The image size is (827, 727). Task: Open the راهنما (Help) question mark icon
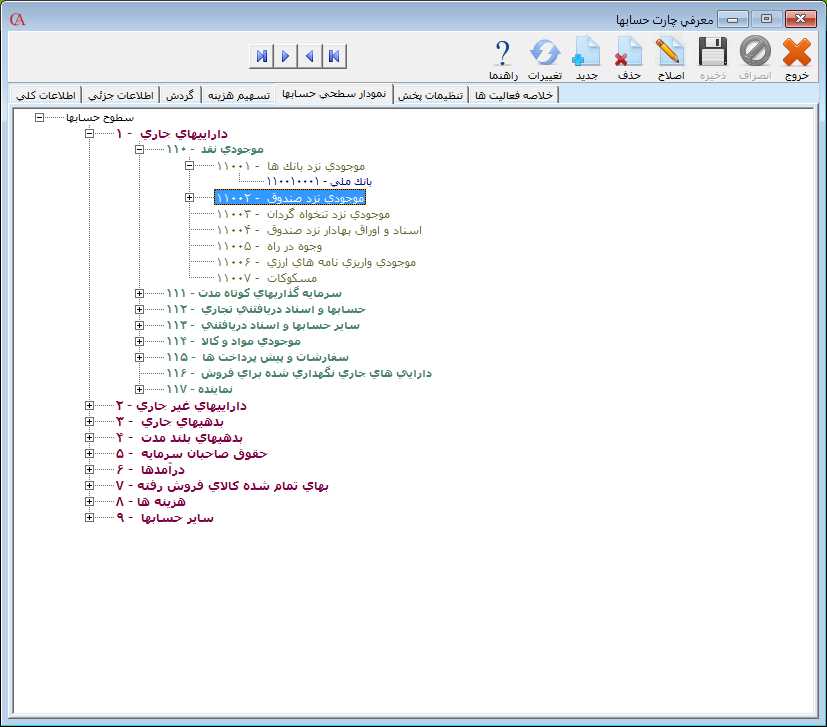(x=503, y=58)
